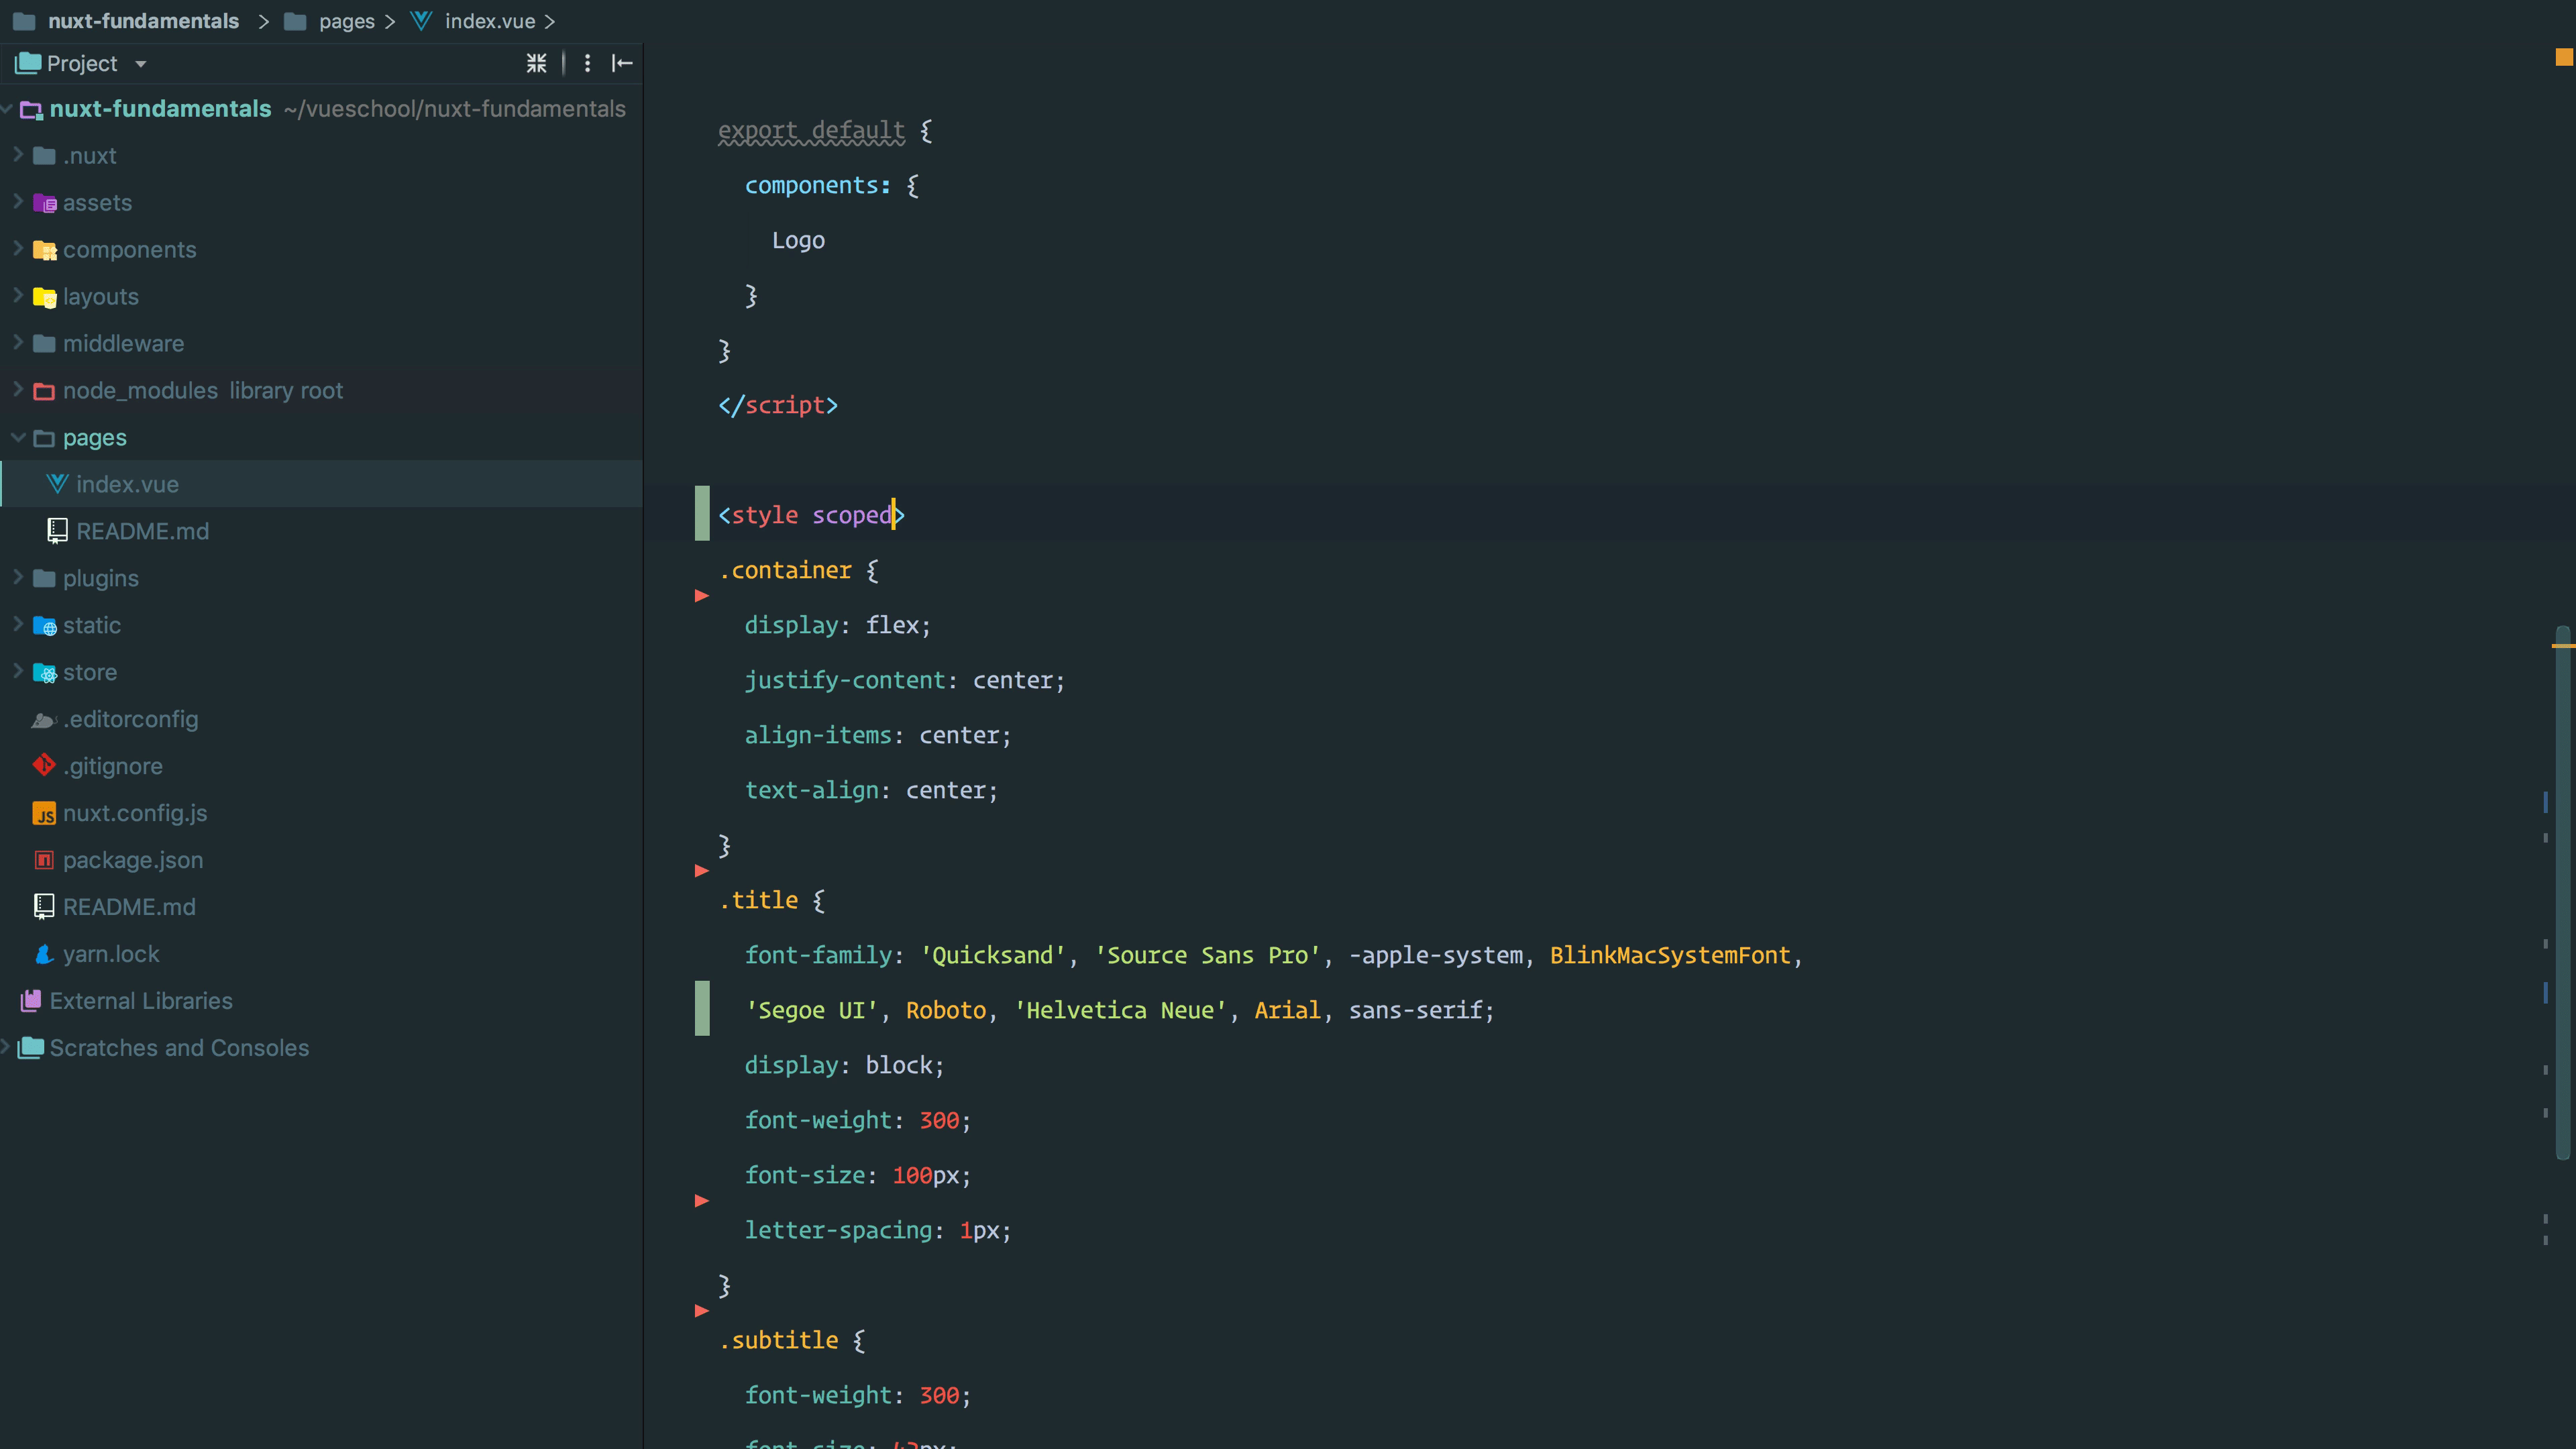Image resolution: width=2576 pixels, height=1449 pixels.
Task: Select the root README.md file
Action: coord(129,907)
